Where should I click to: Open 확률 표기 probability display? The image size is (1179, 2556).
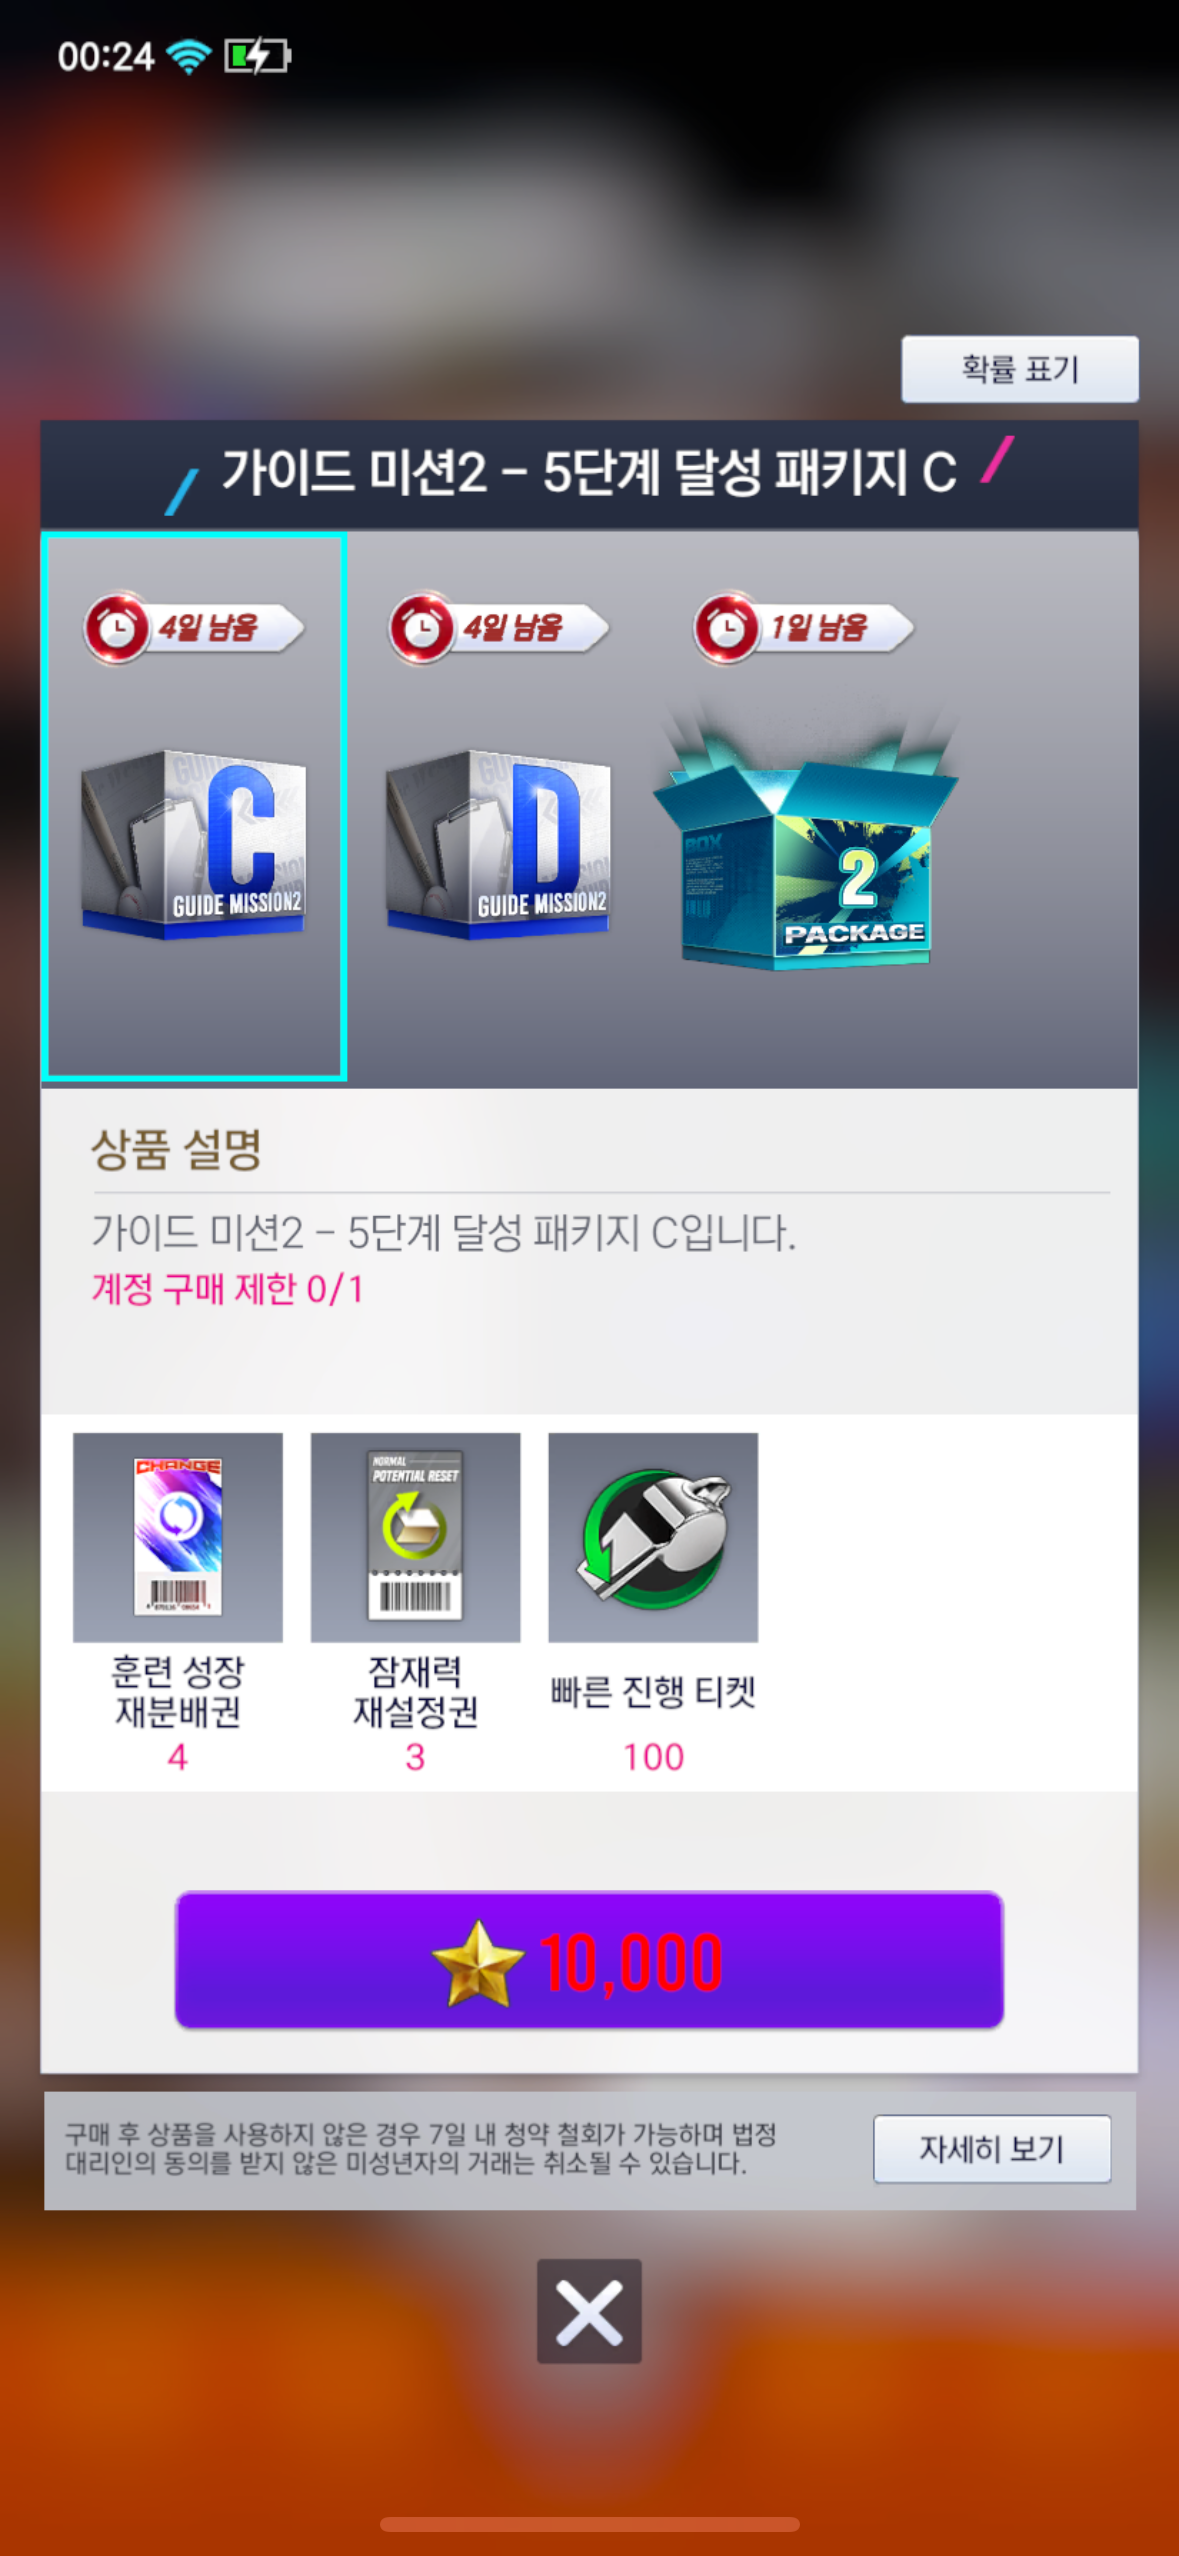click(1020, 369)
